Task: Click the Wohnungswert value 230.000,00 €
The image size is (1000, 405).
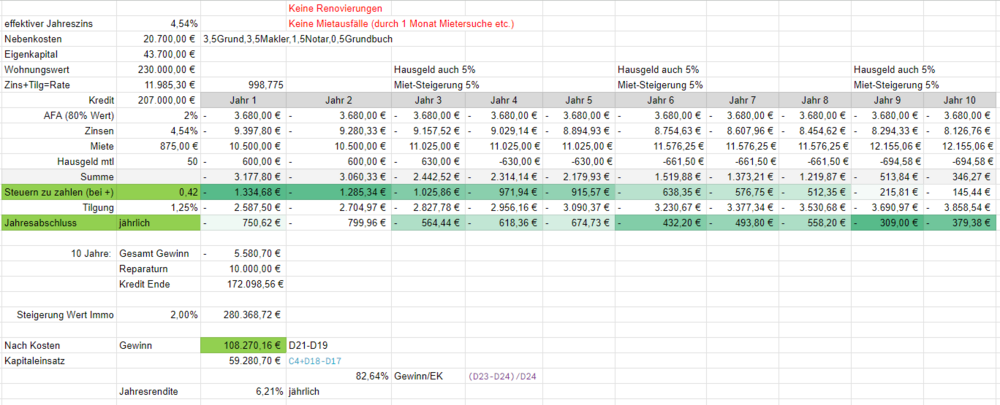Action: (x=166, y=70)
